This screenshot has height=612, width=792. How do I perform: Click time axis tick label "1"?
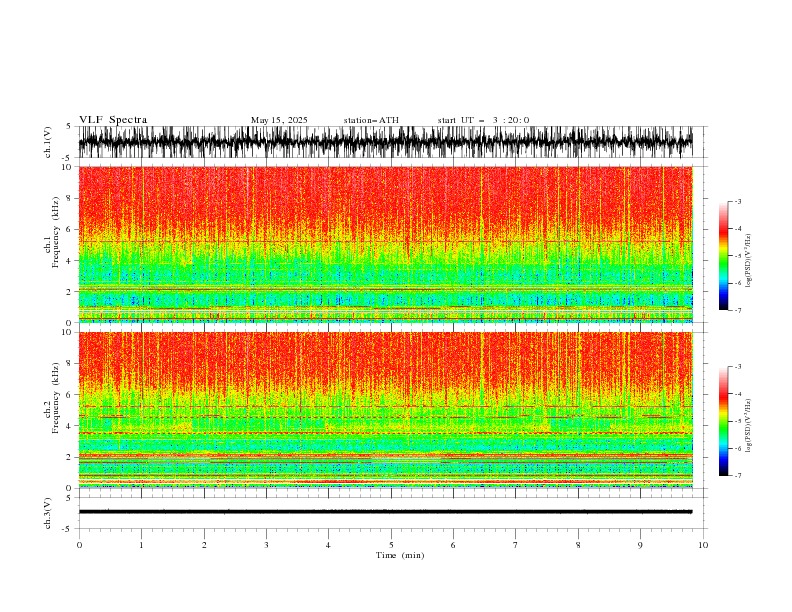click(141, 545)
